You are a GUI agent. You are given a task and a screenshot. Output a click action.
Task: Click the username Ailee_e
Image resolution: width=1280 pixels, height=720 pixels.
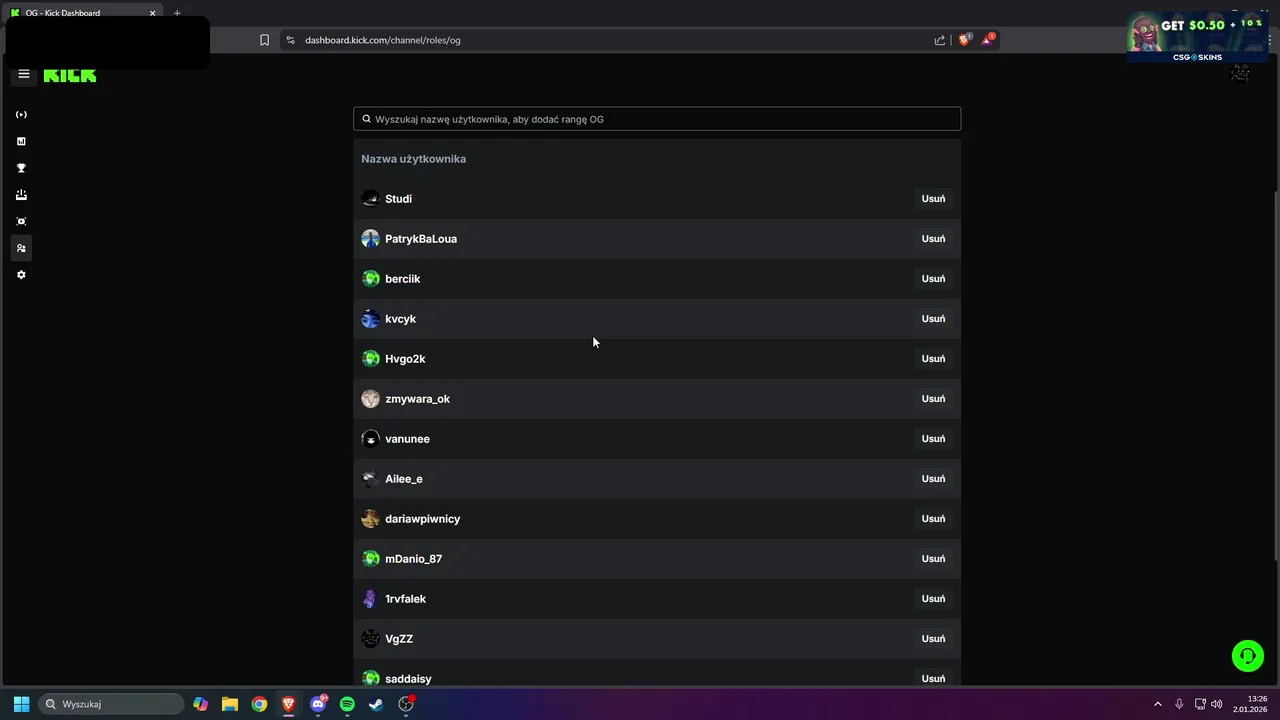pos(404,479)
